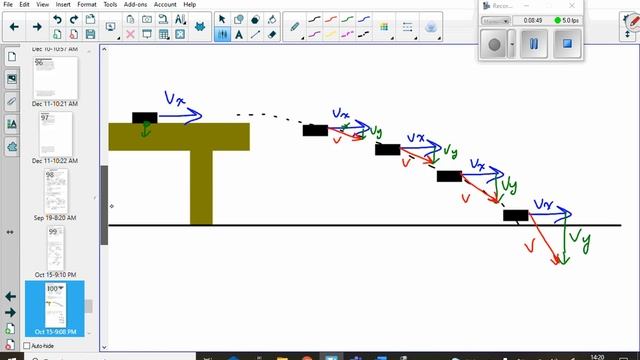Open the Help menu

pyautogui.click(x=189, y=4)
